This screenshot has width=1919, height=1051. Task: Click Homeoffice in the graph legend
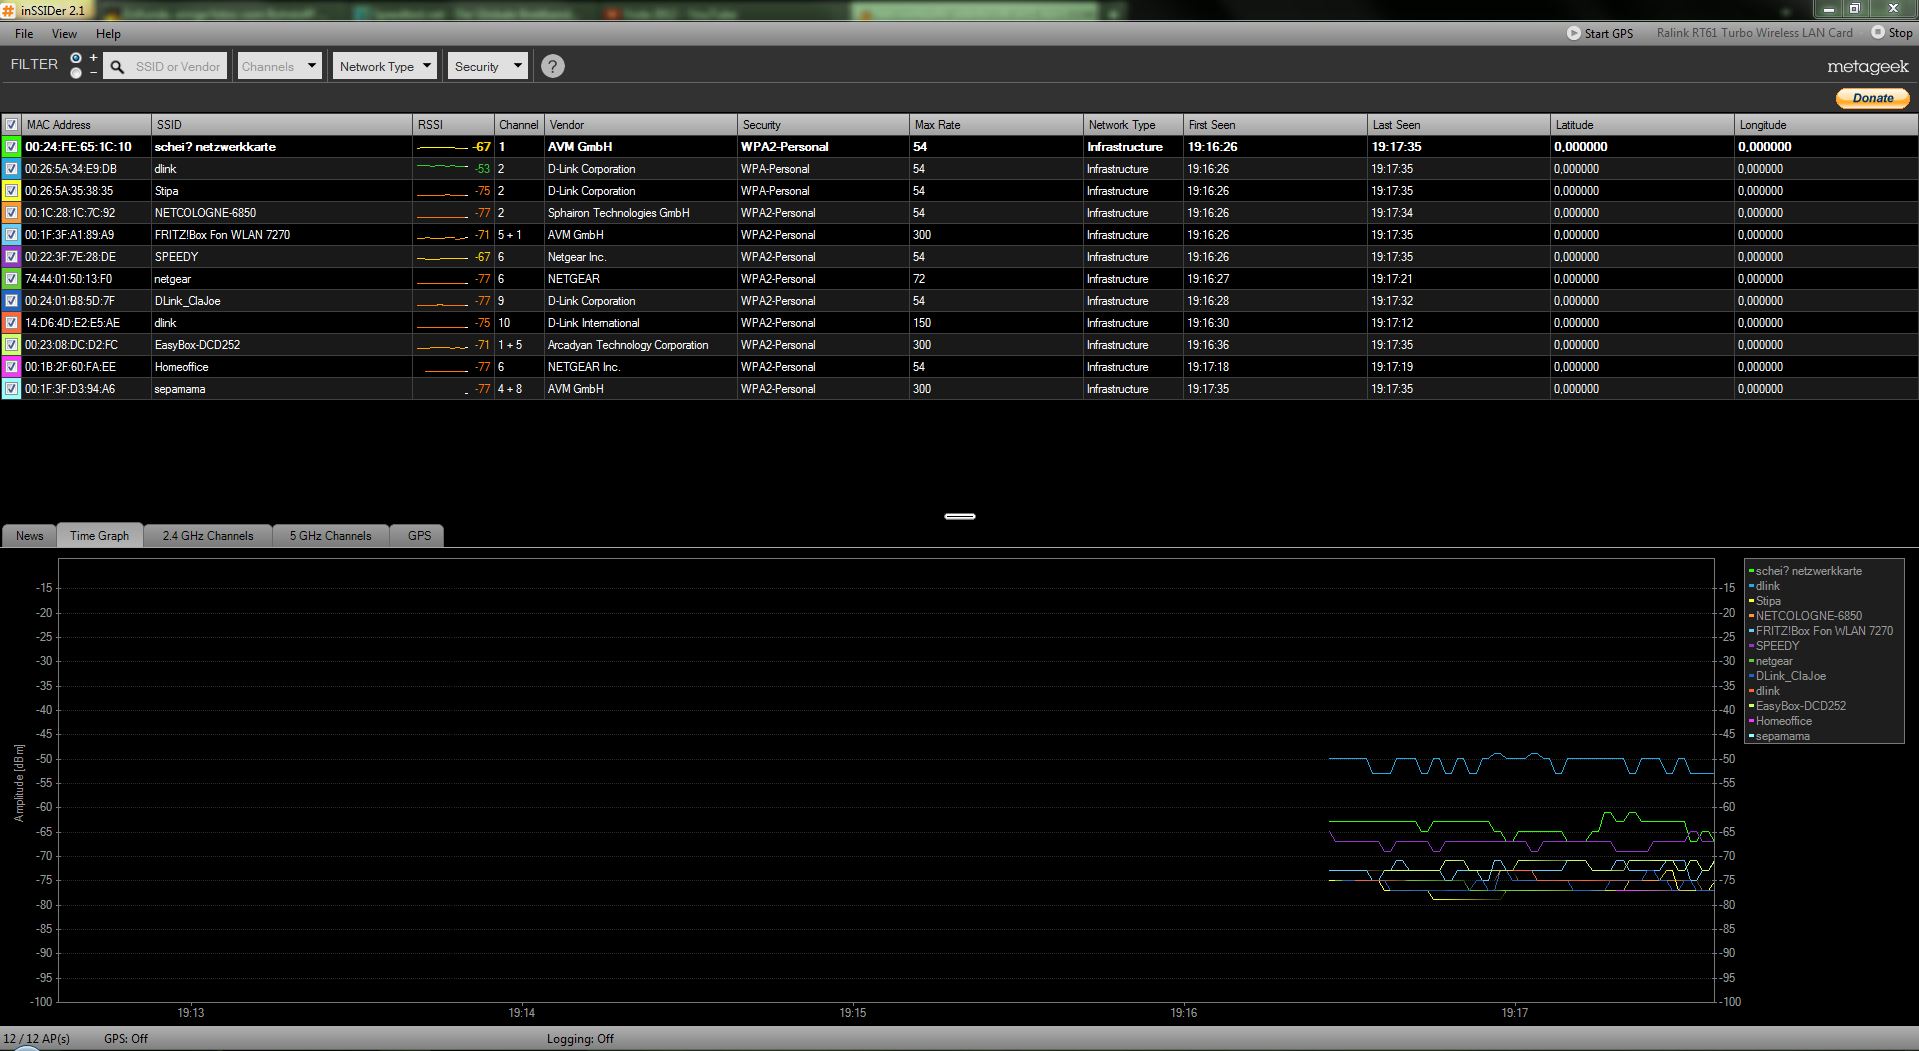[x=1783, y=721]
